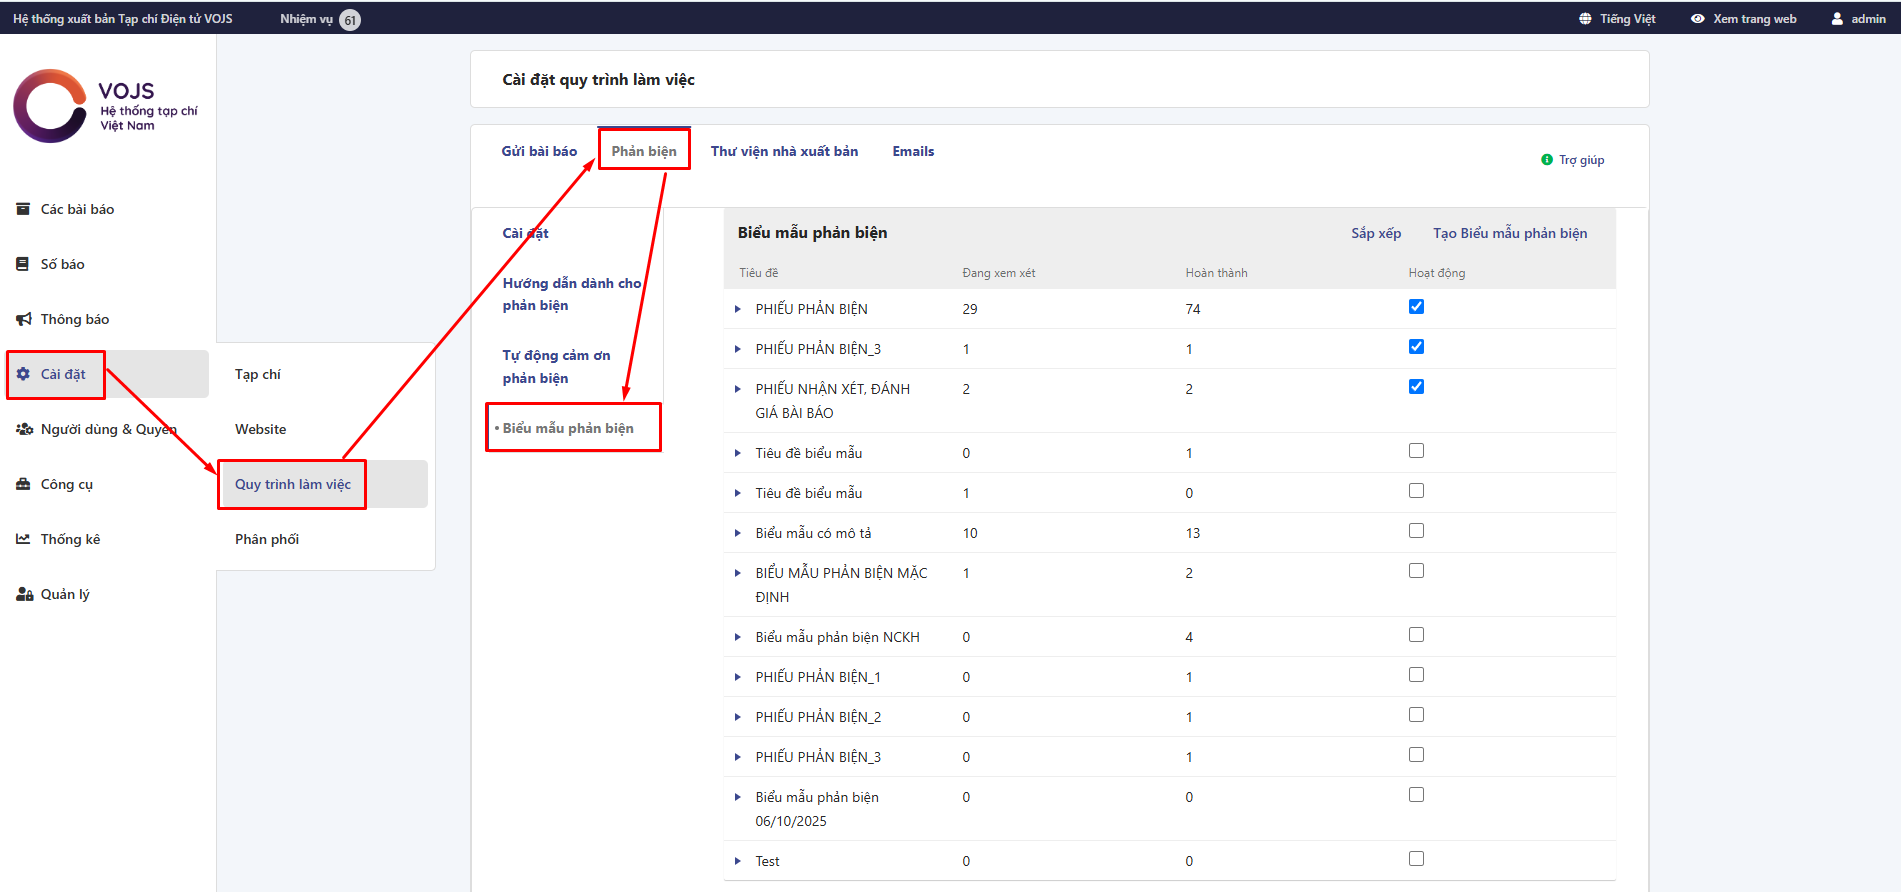Click the archive icon beside Các bài báo
The image size is (1901, 892).
tap(23, 209)
